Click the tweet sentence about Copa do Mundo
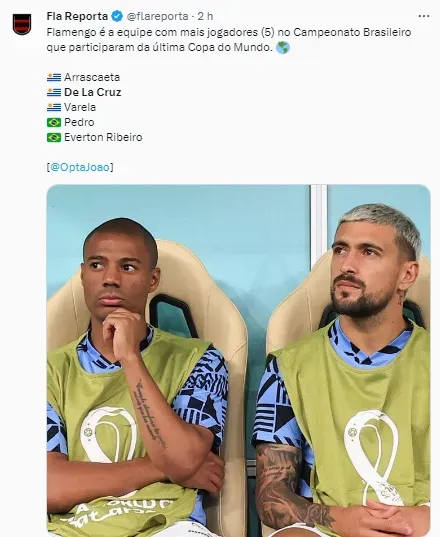Image resolution: width=440 pixels, height=537 pixels. point(229,40)
